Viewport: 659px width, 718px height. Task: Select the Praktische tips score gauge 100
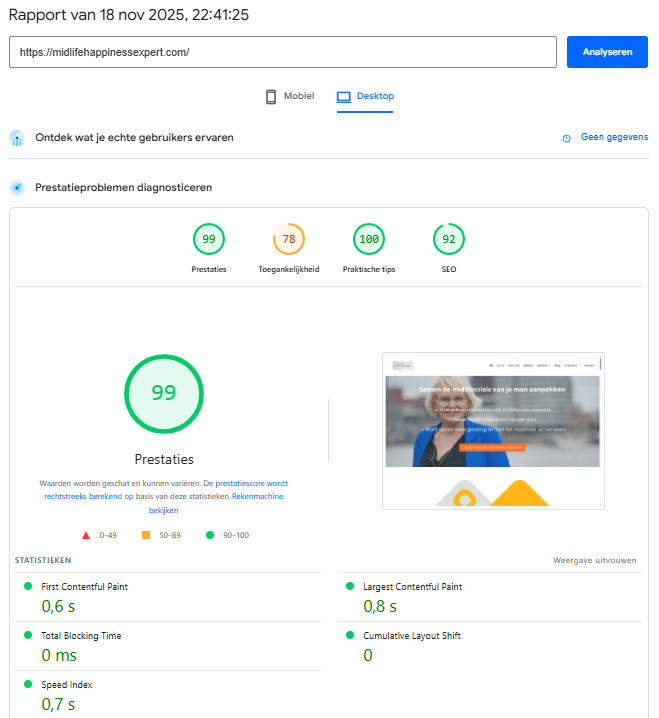pos(369,240)
